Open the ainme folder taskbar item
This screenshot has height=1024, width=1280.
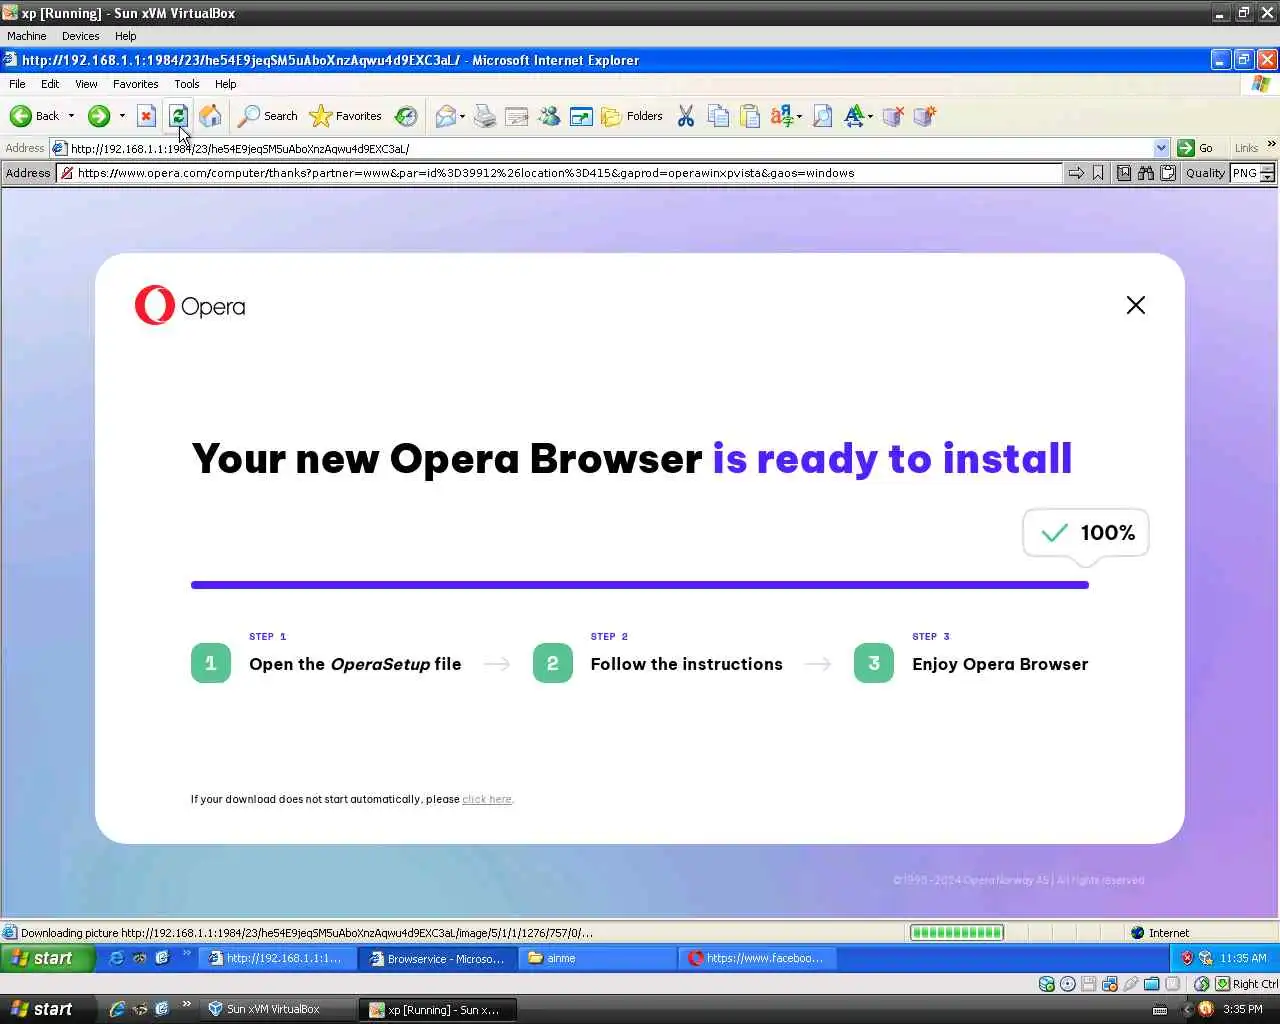pyautogui.click(x=597, y=958)
